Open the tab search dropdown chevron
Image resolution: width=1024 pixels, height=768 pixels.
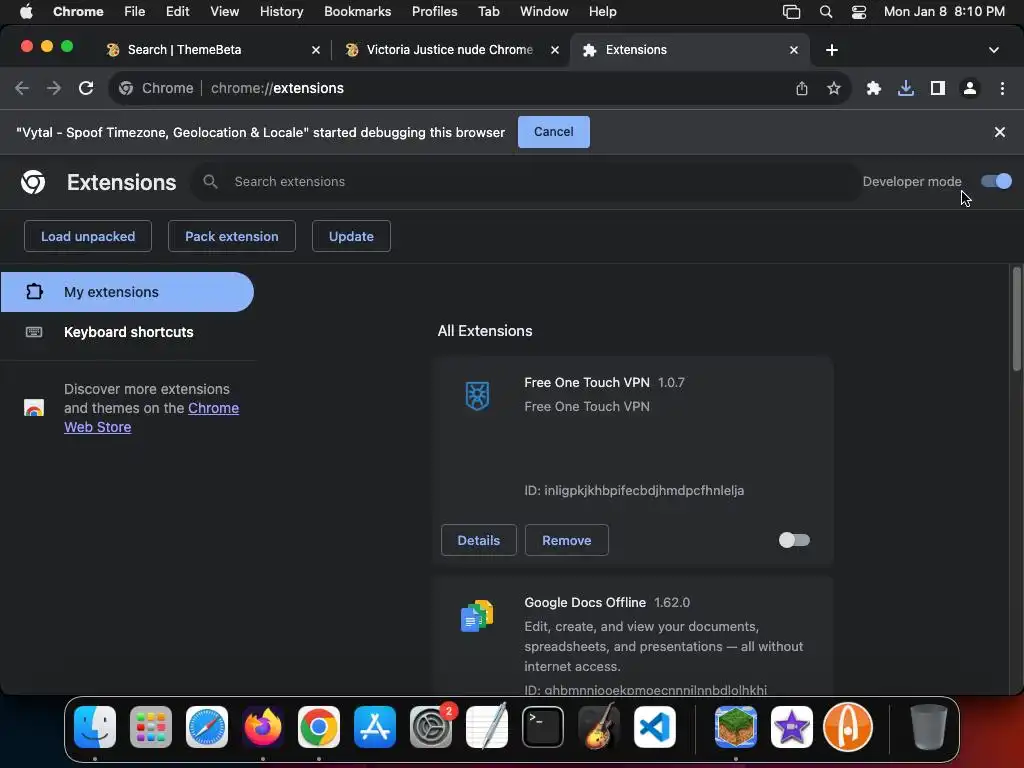coord(994,50)
